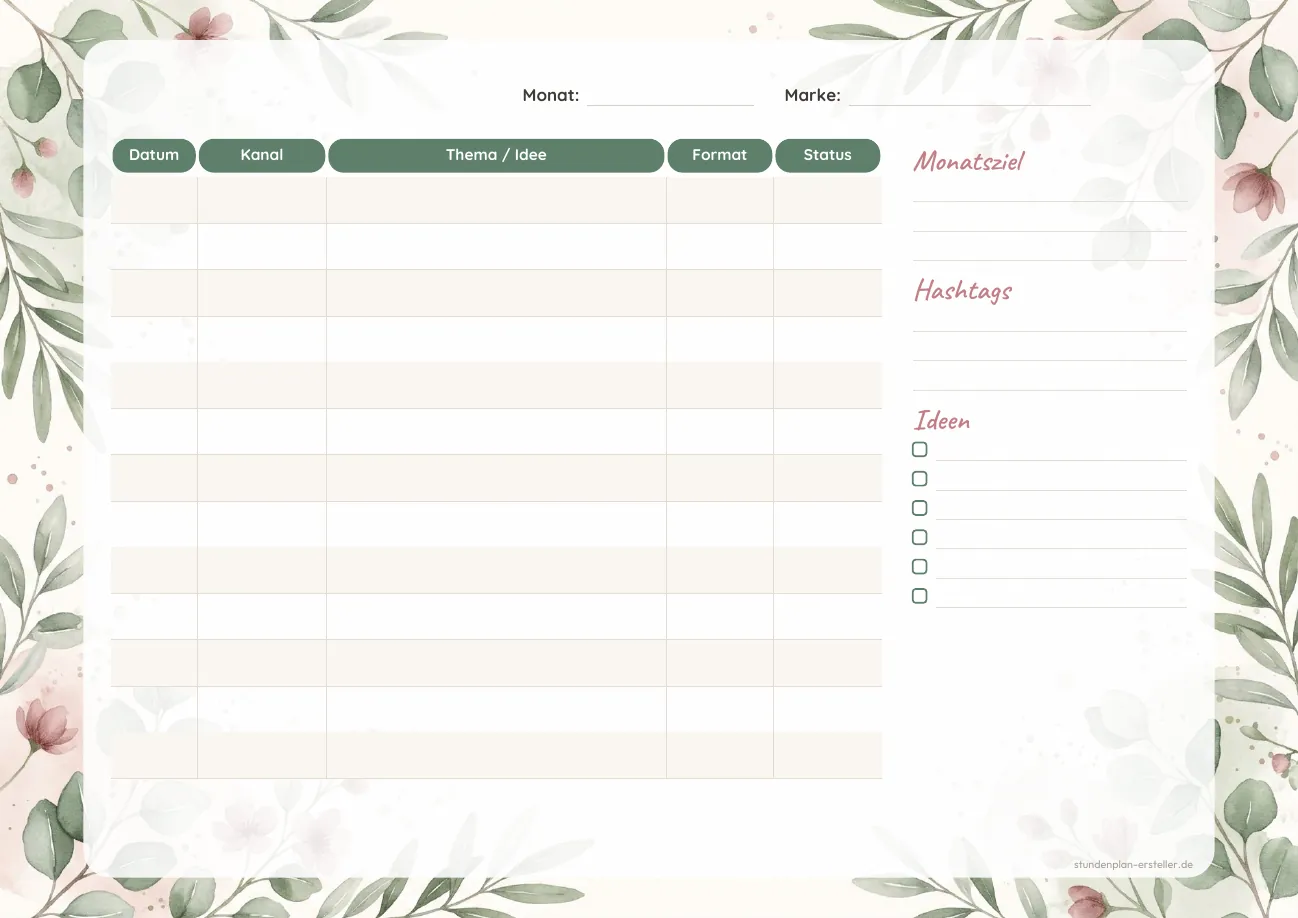Select the Kanal column header
The height and width of the screenshot is (918, 1298).
262,155
